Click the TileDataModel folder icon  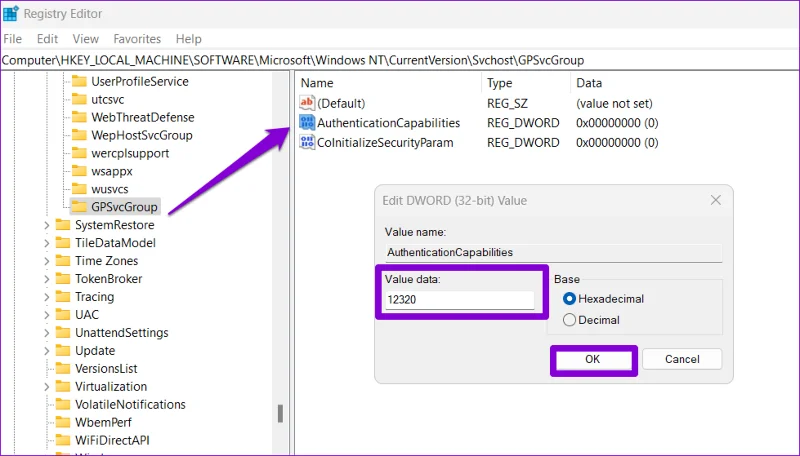click(63, 243)
